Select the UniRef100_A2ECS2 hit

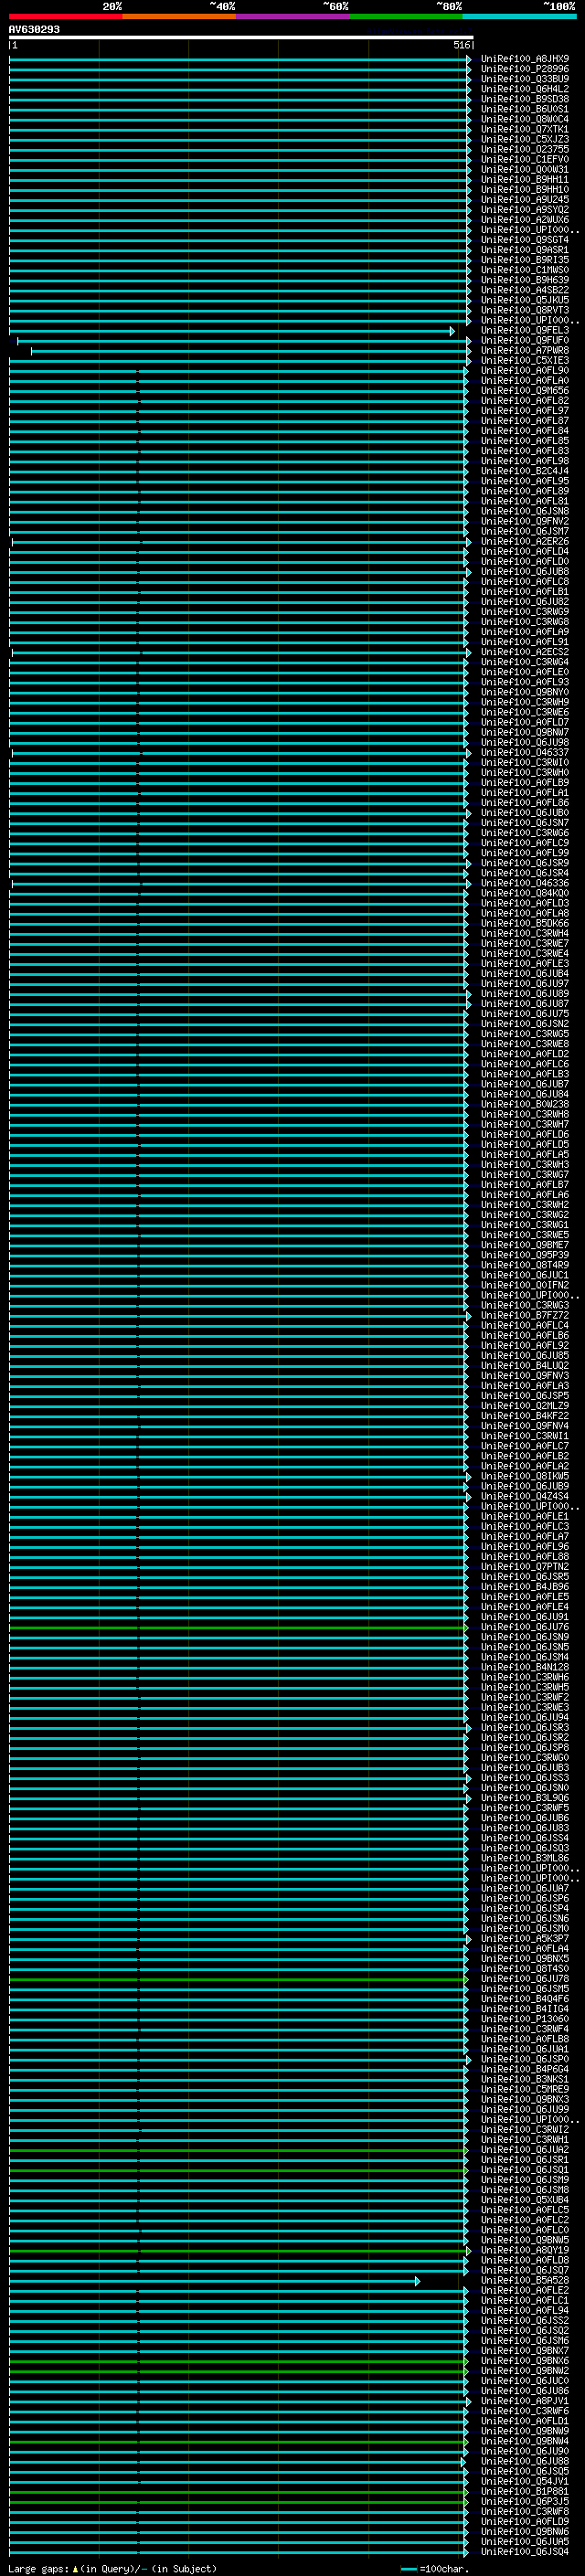coord(525,652)
